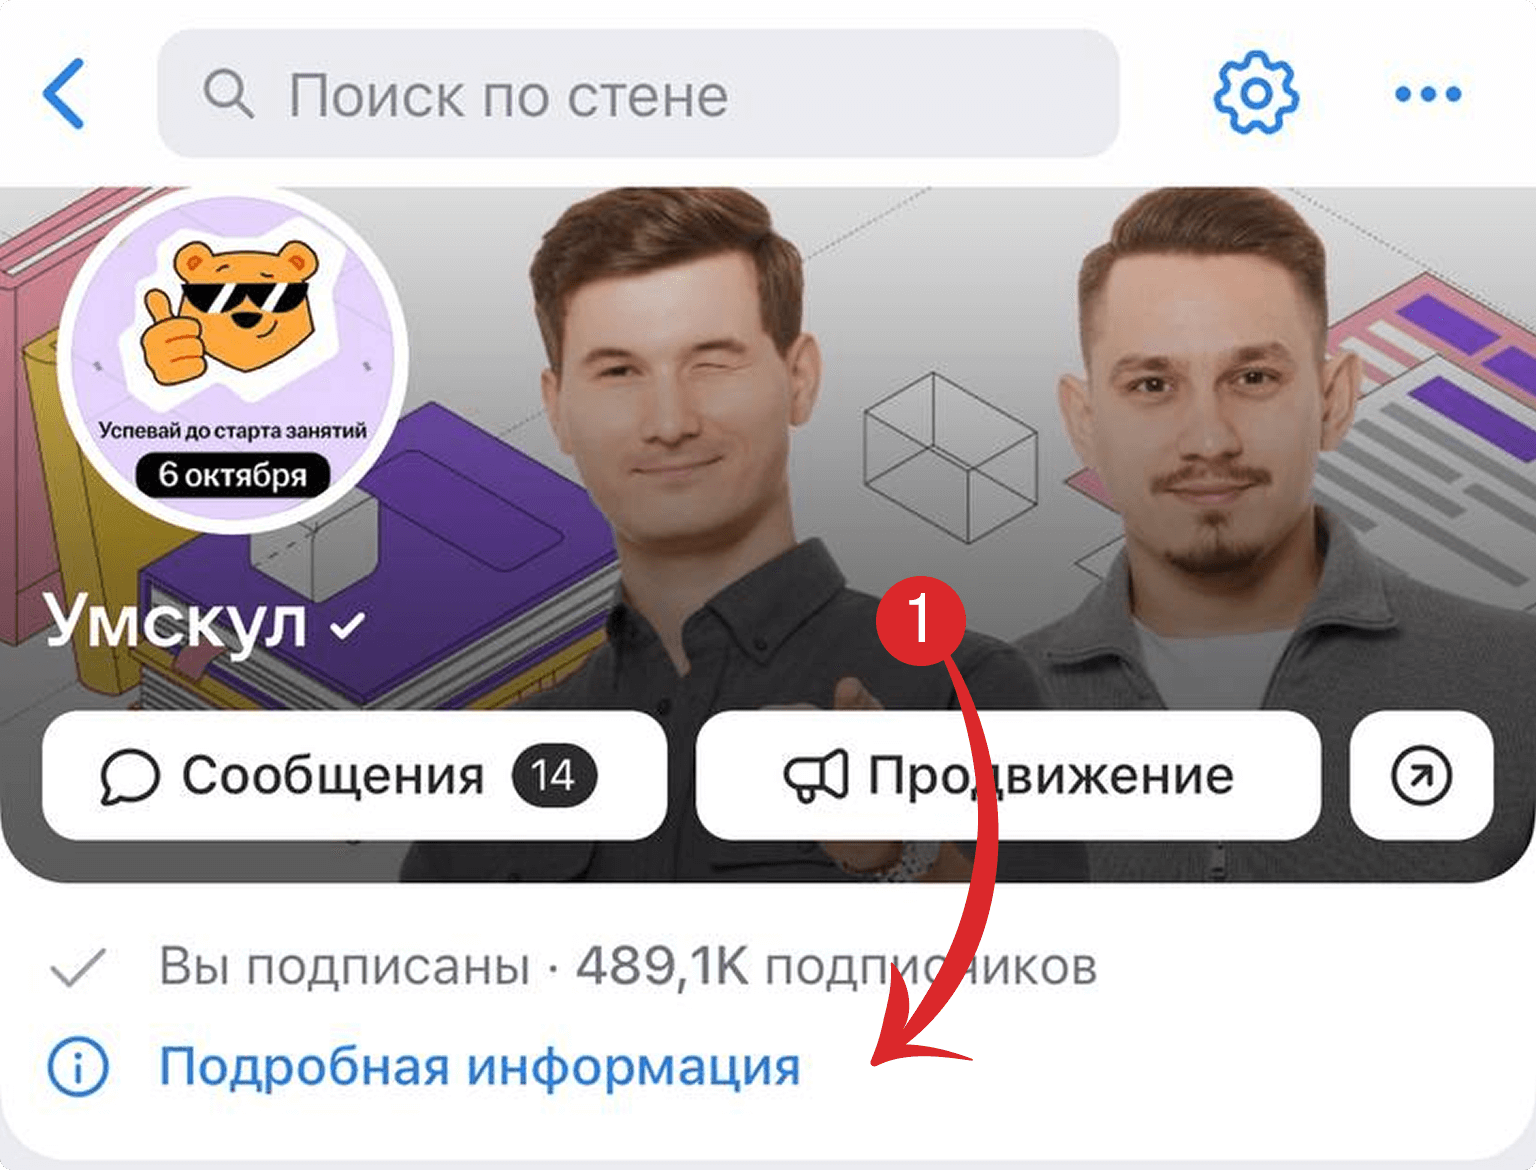Focus the Поиск по стене search field
This screenshot has width=1536, height=1170.
[x=638, y=94]
